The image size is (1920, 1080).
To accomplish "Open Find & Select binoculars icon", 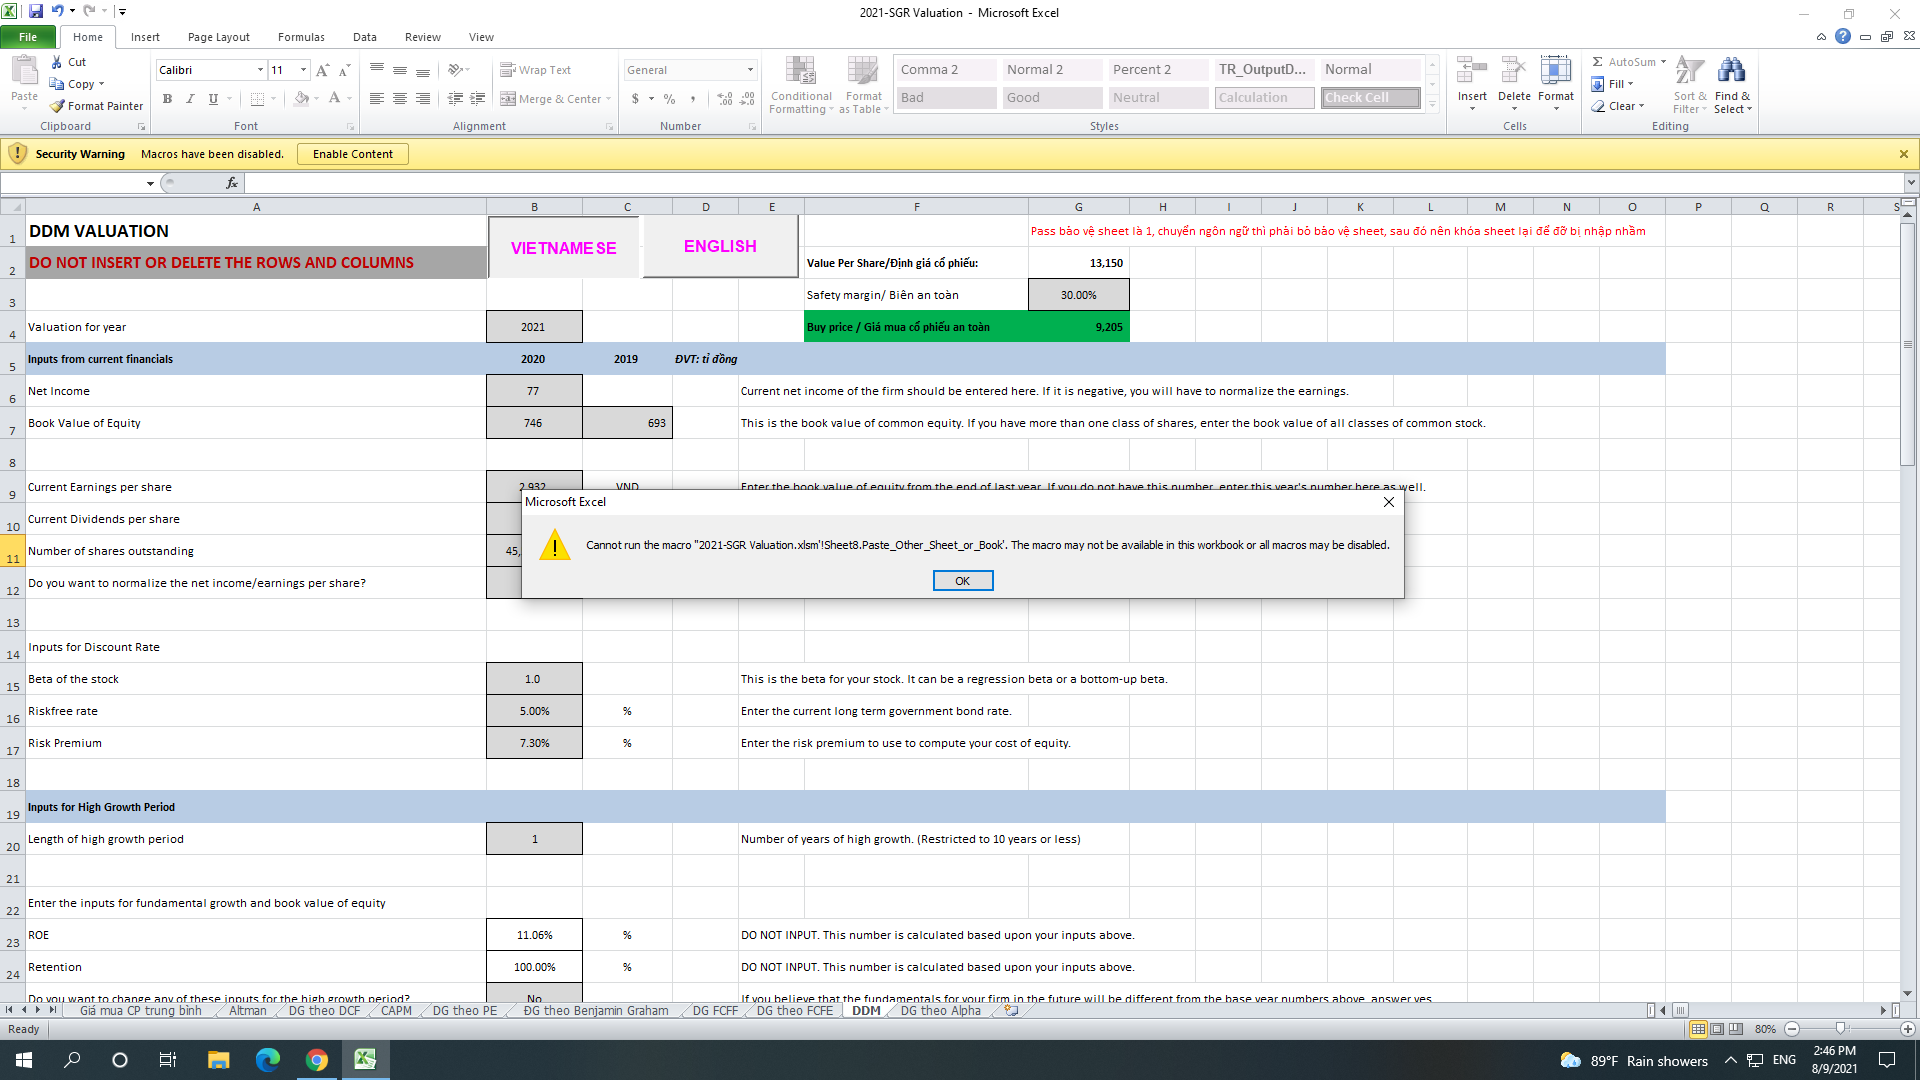I will (x=1731, y=72).
